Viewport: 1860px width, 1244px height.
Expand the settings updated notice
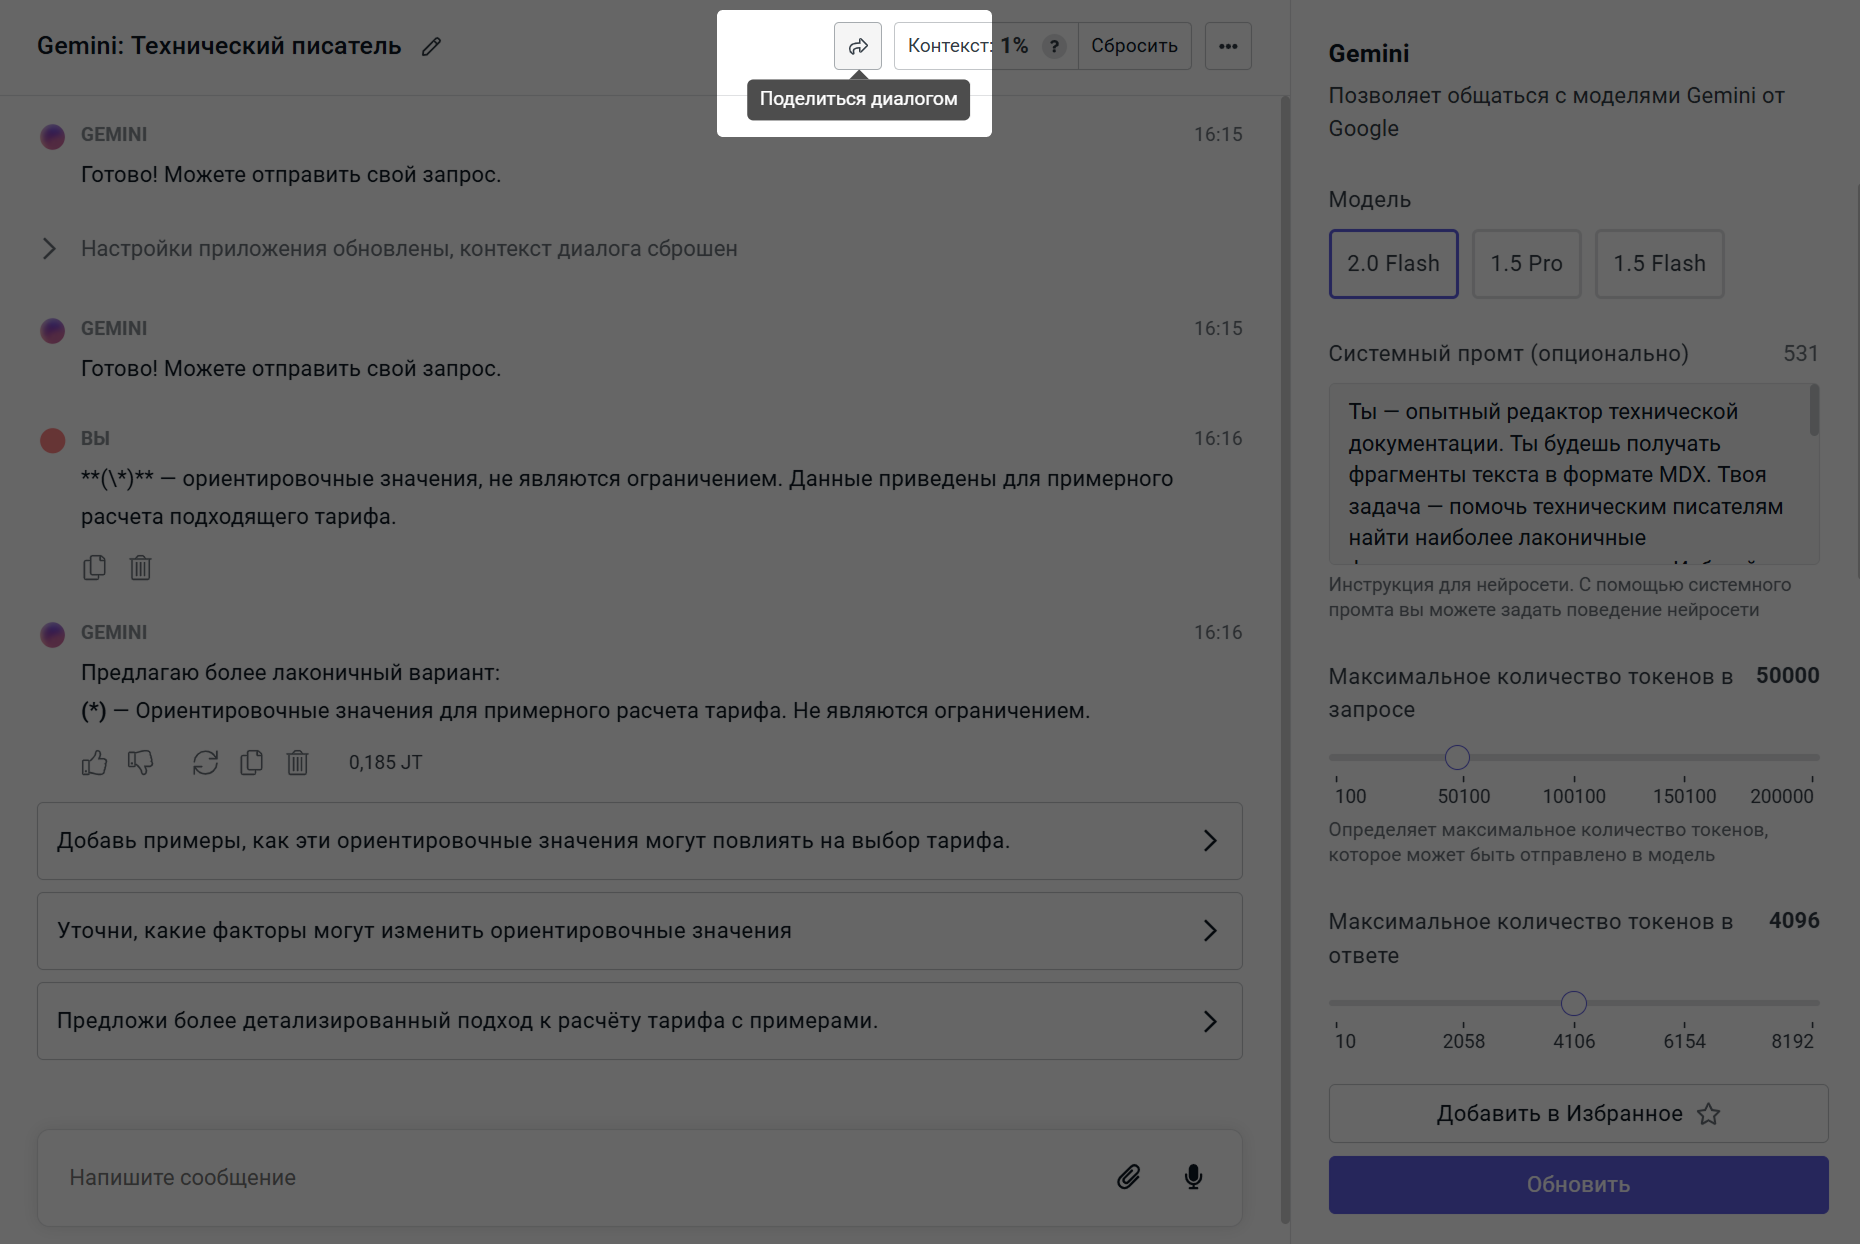[x=49, y=249]
